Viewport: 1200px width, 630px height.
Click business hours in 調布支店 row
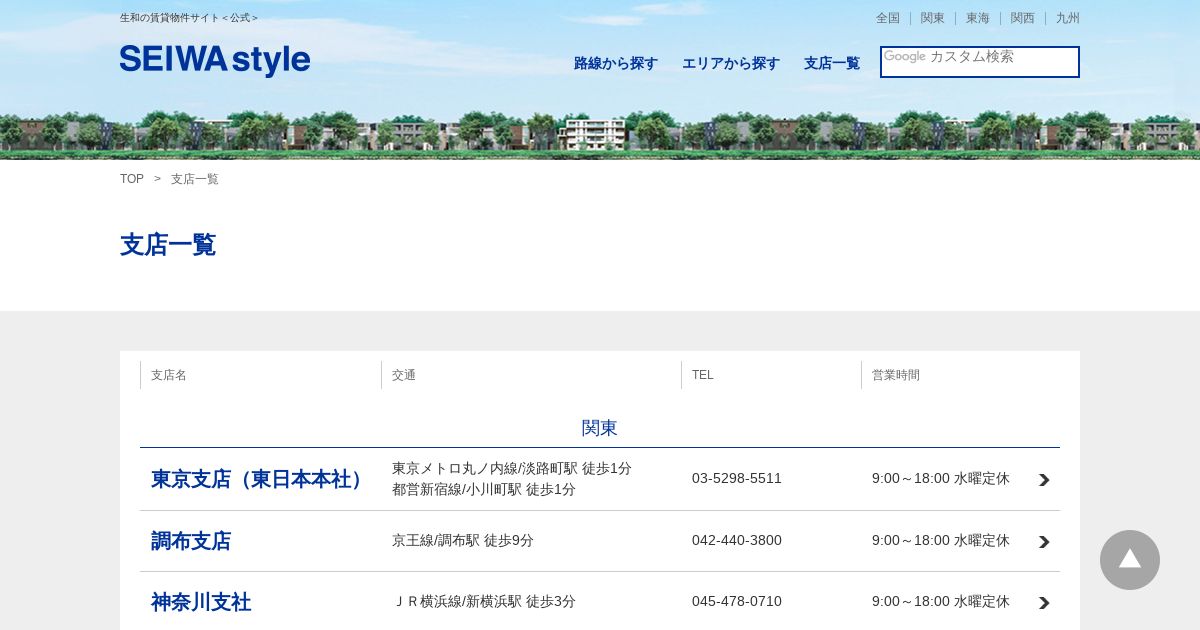[x=941, y=540]
